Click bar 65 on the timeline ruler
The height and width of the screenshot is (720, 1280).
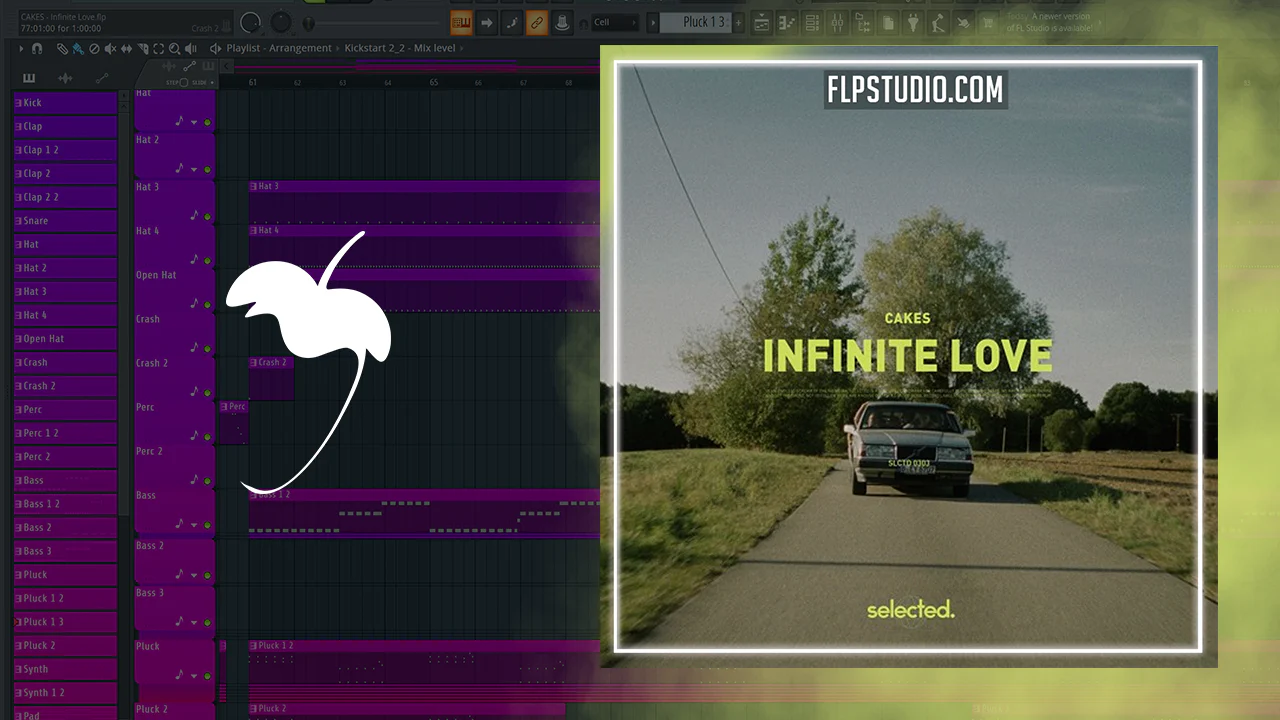click(433, 82)
